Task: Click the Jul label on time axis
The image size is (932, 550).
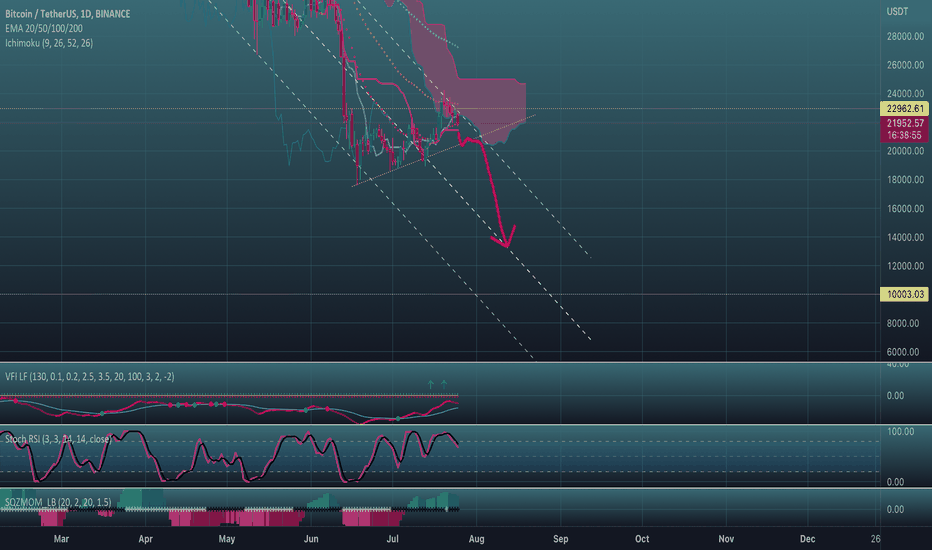Action: pos(392,539)
